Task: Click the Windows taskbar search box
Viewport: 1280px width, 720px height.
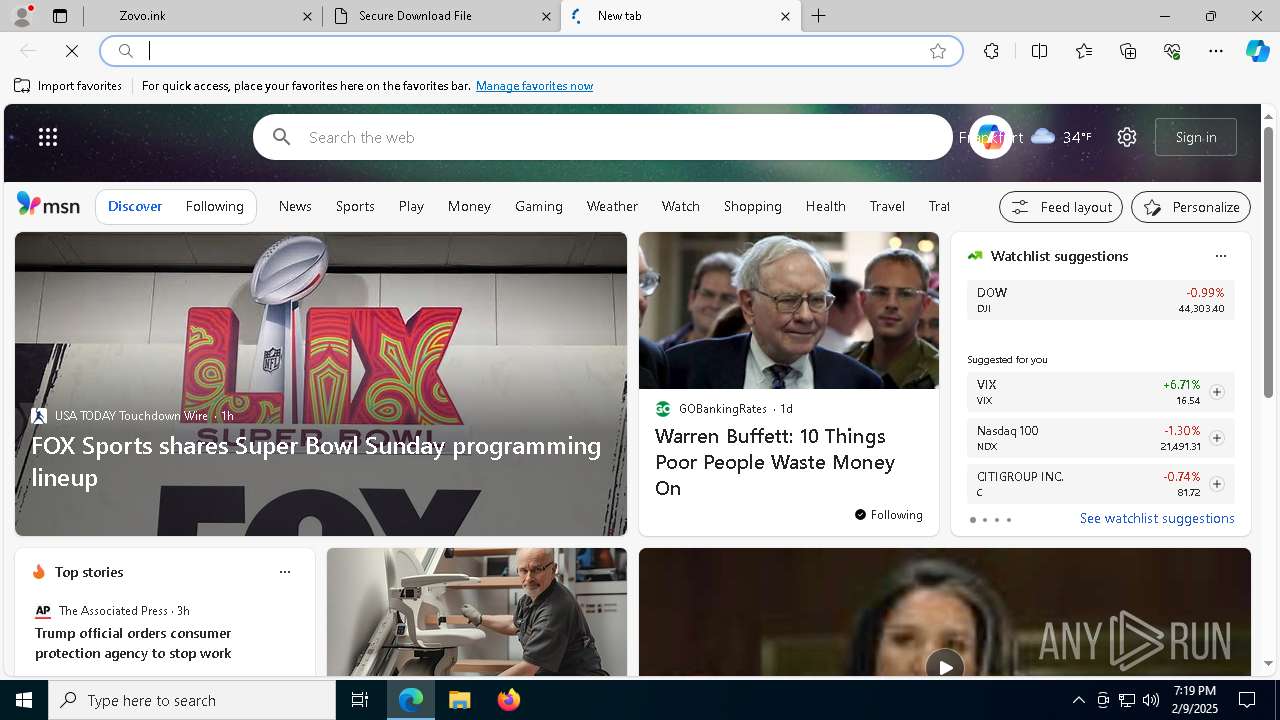Action: click(192, 700)
